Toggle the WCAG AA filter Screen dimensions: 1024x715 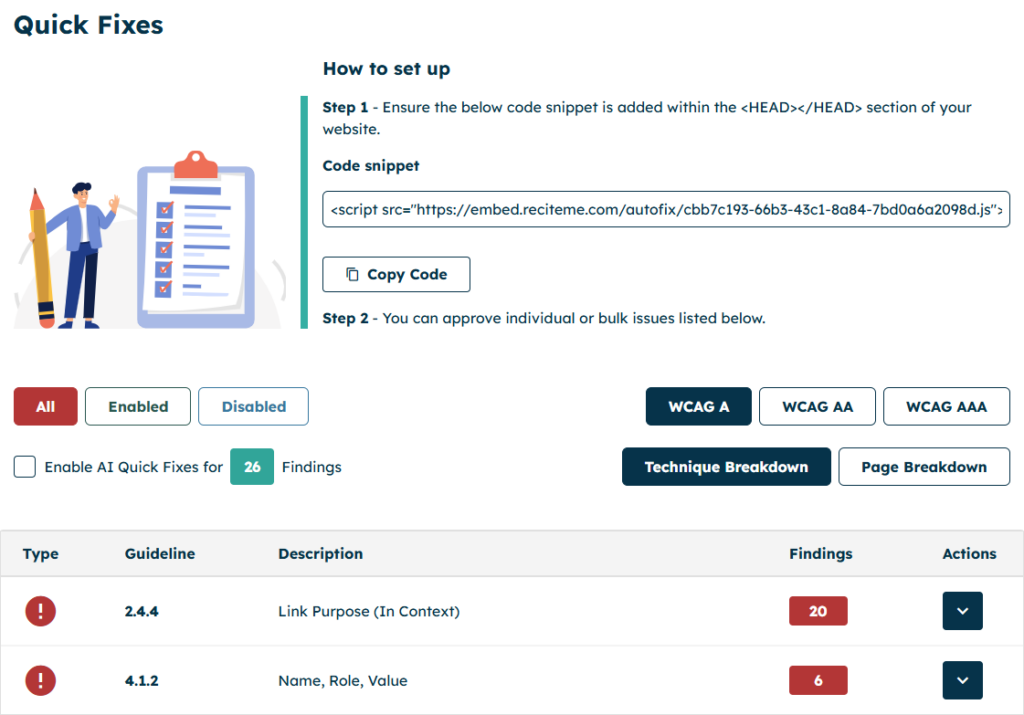coord(817,407)
